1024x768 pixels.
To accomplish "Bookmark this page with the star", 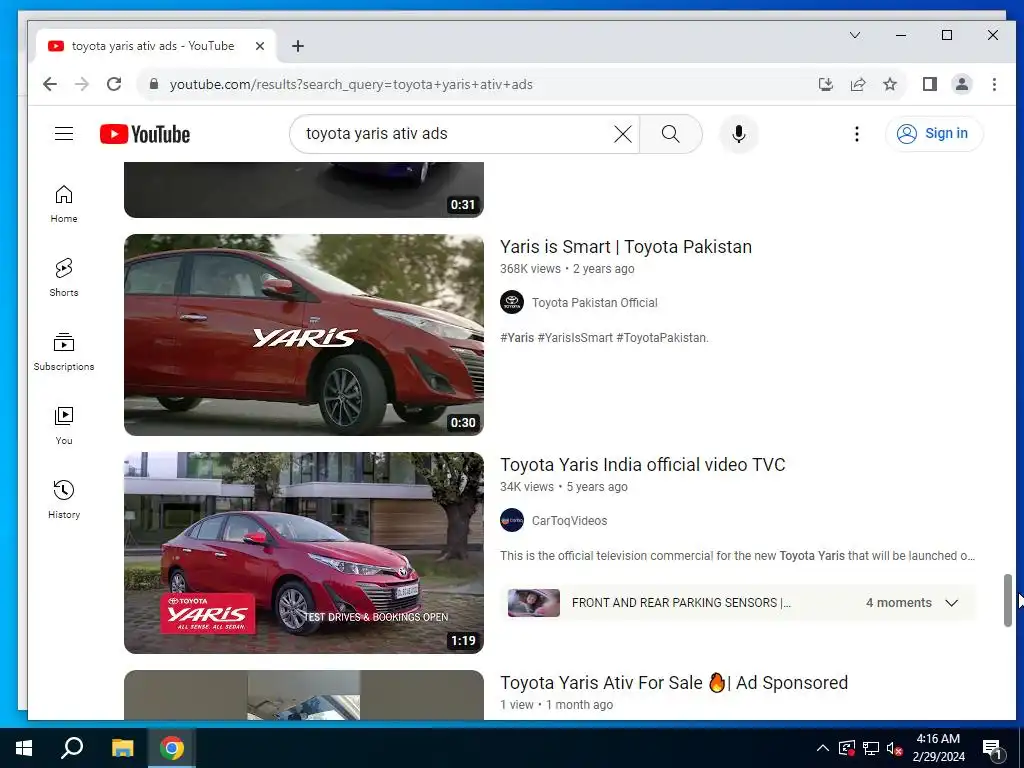I will 890,84.
